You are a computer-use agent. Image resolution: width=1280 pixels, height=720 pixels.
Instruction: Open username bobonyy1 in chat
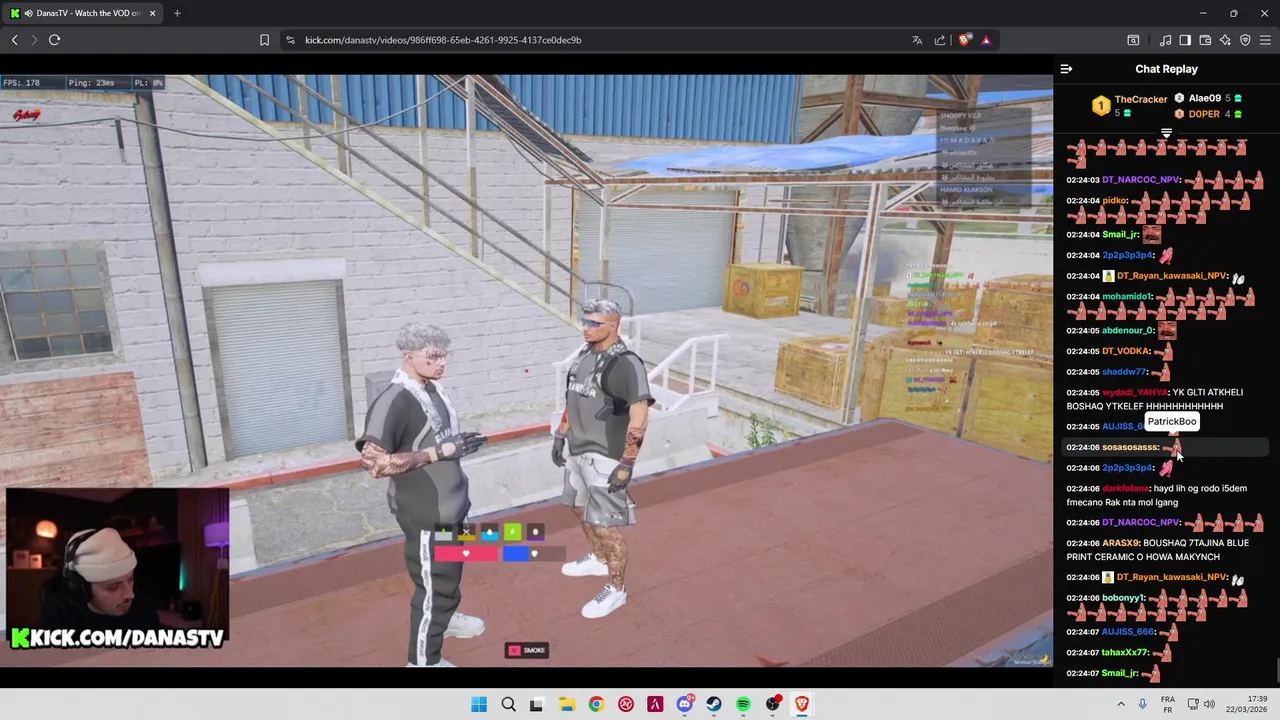[1123, 598]
